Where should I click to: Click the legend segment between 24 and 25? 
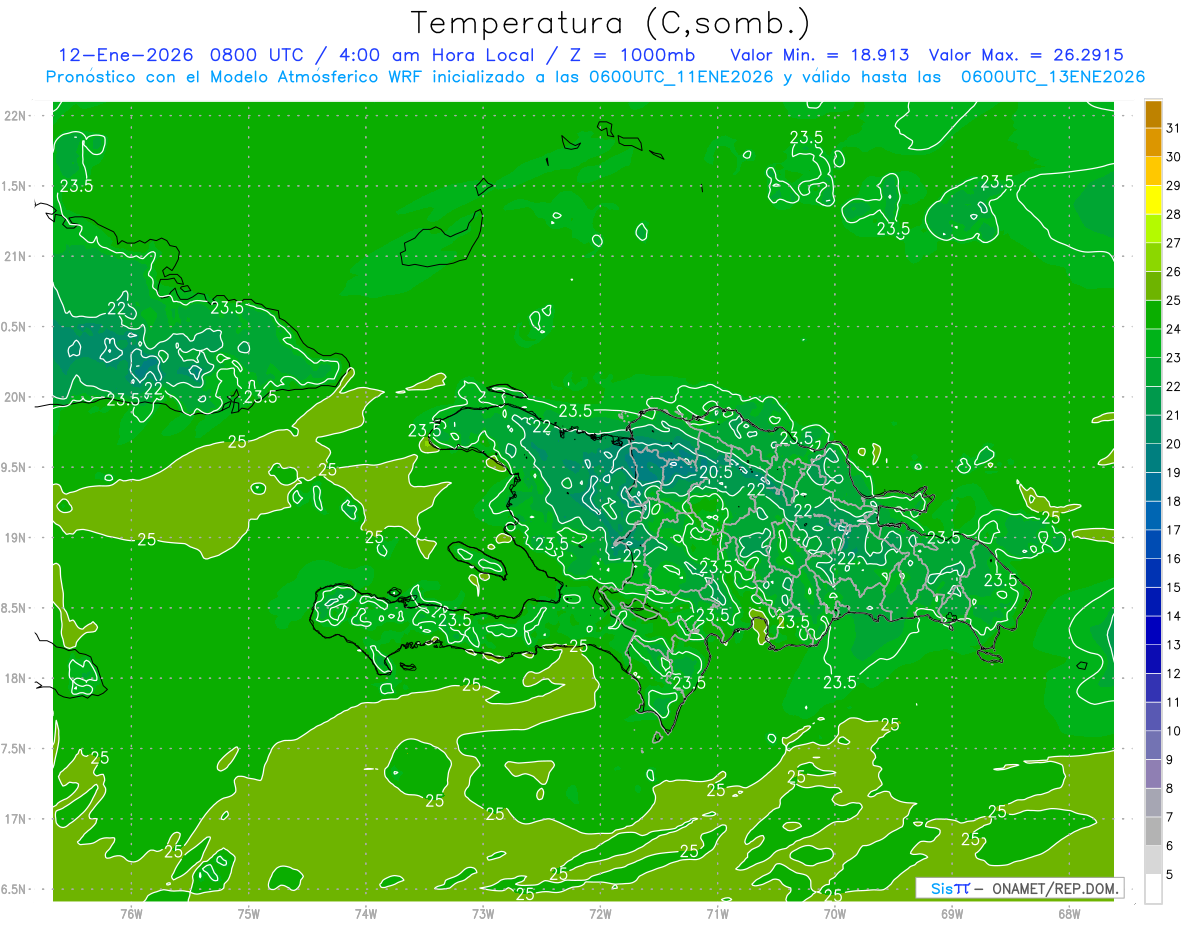[x=1153, y=314]
